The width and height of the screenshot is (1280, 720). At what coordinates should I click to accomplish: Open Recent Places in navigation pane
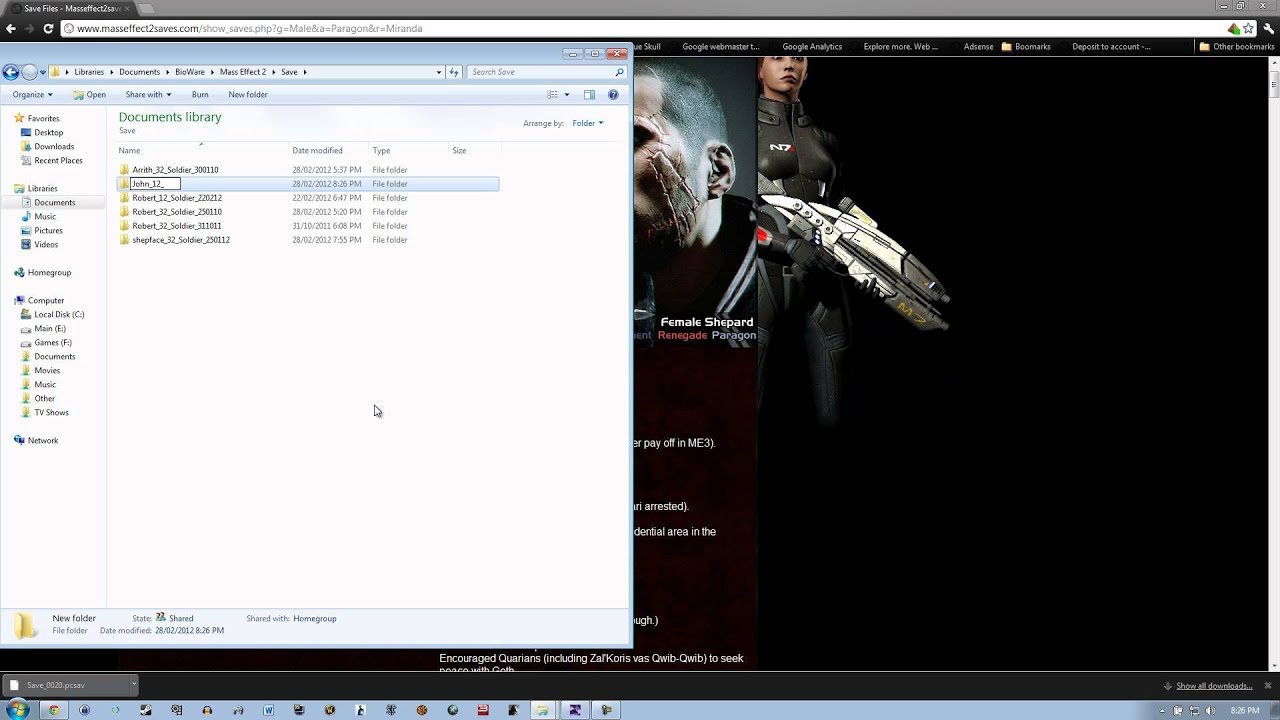pyautogui.click(x=58, y=160)
